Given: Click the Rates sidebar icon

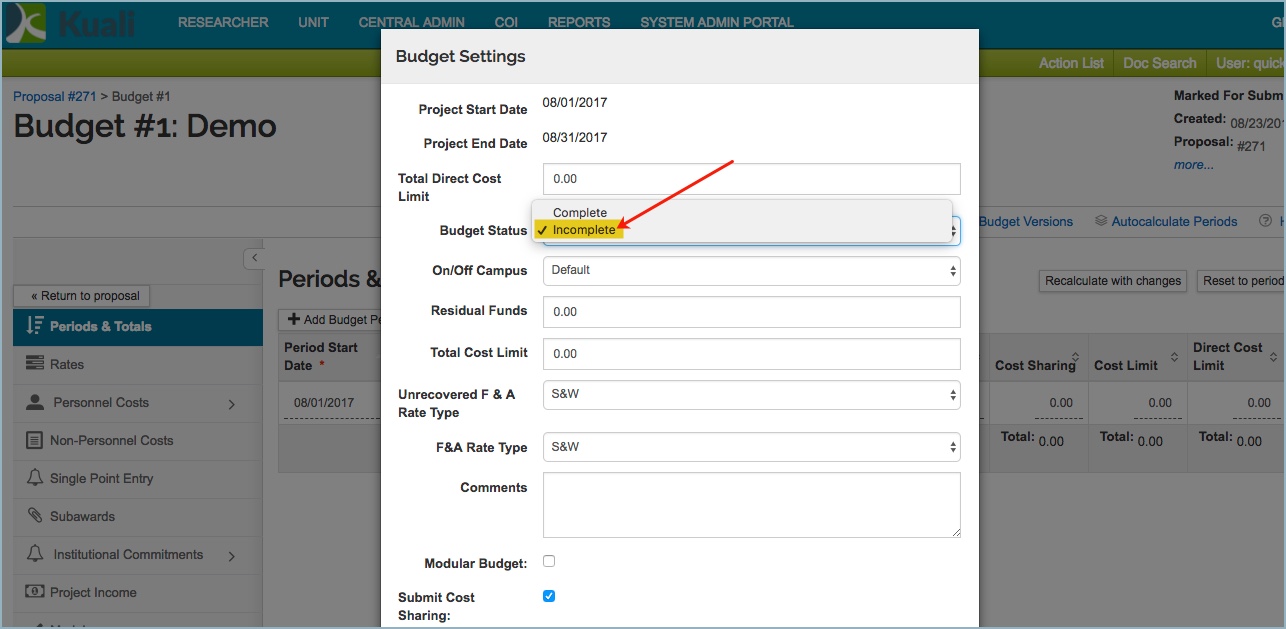Looking at the screenshot, I should tap(34, 364).
